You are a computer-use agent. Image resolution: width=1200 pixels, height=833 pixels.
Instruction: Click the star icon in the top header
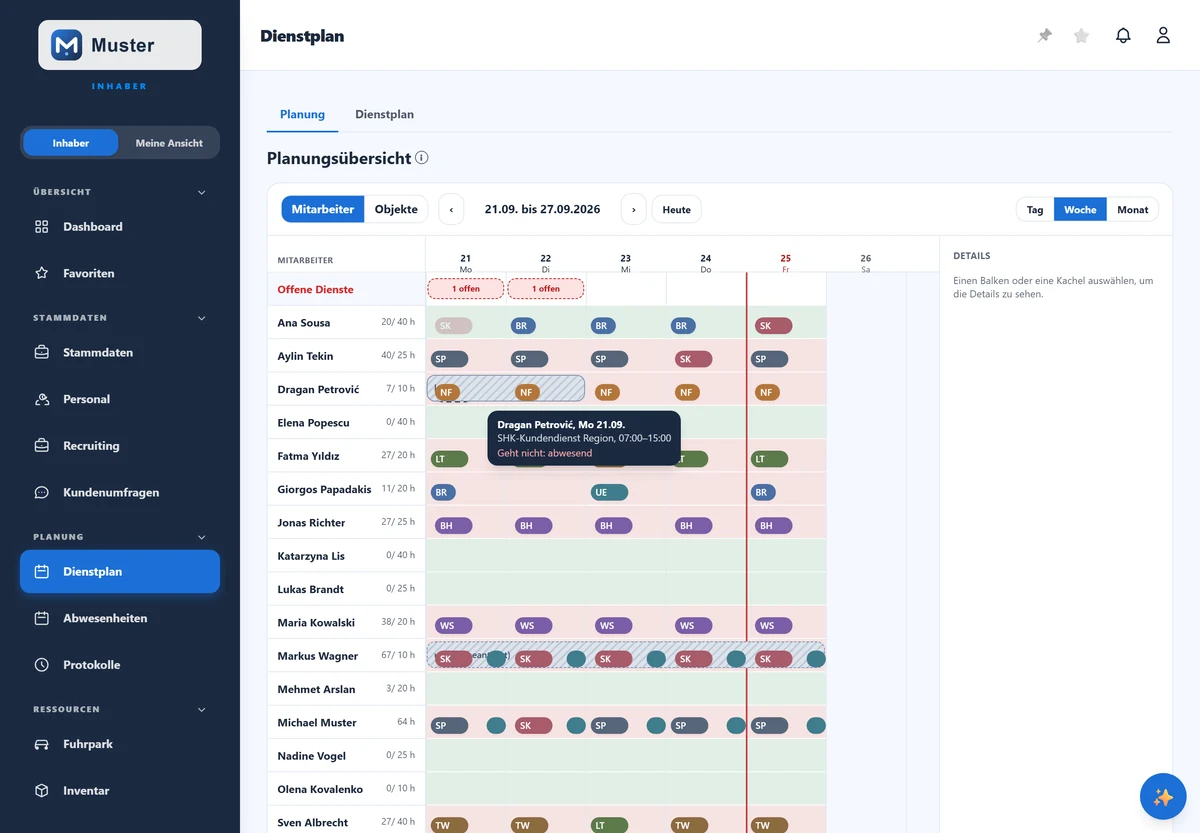tap(1081, 36)
